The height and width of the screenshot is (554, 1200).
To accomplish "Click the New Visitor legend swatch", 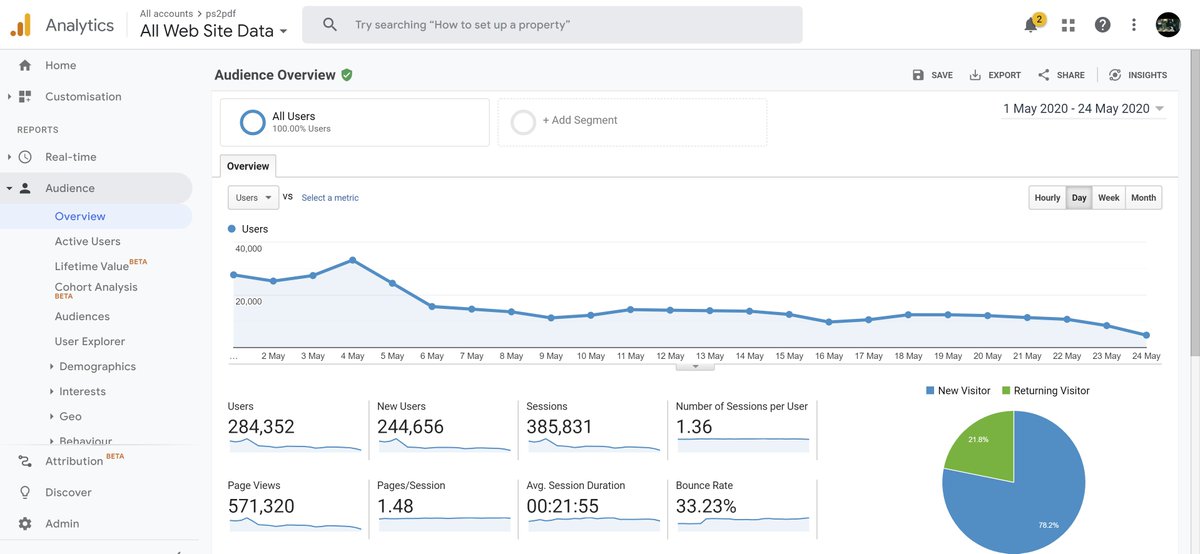I will coord(929,391).
